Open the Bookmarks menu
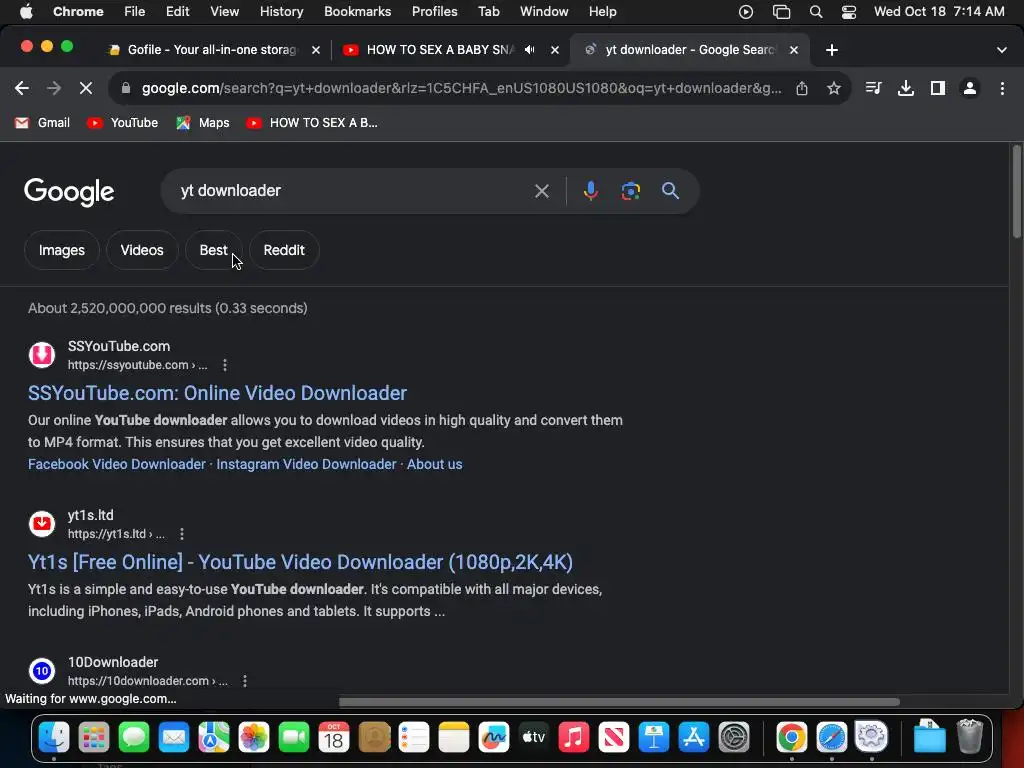Screen dimensions: 1024x768 coord(357,12)
